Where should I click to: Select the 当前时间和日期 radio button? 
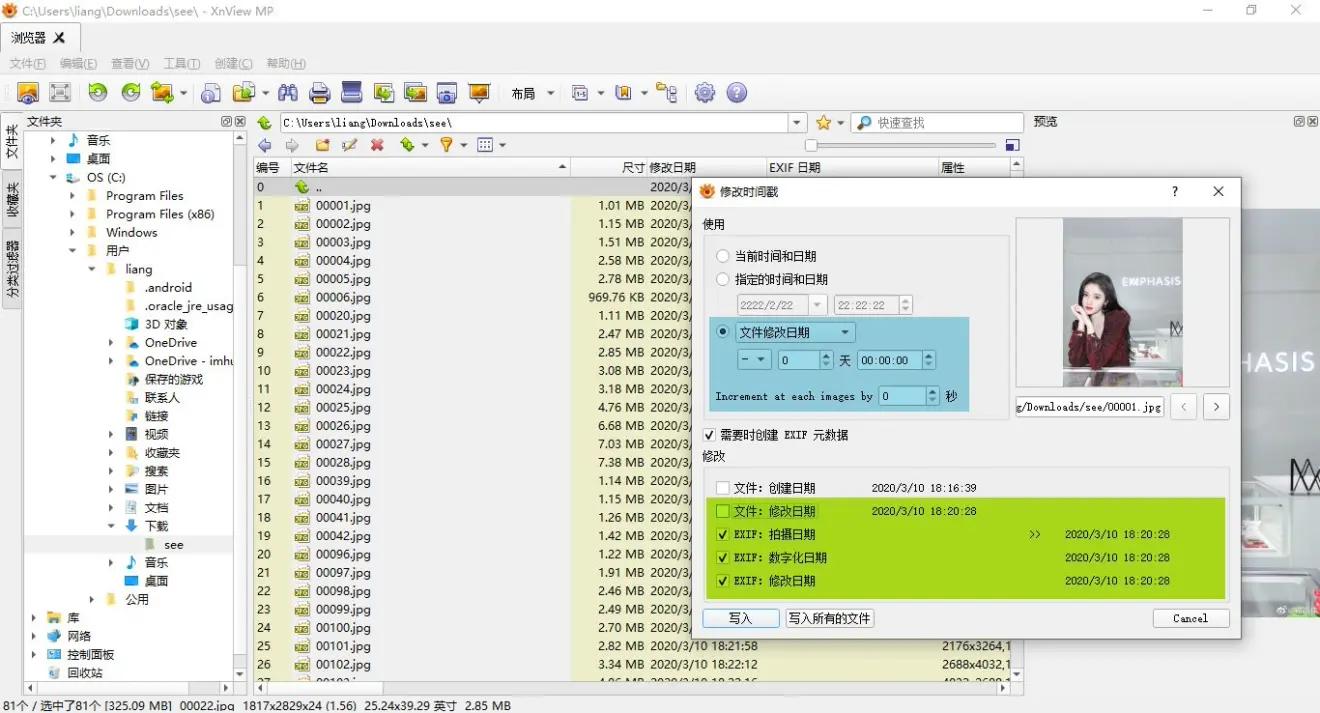pyautogui.click(x=721, y=255)
